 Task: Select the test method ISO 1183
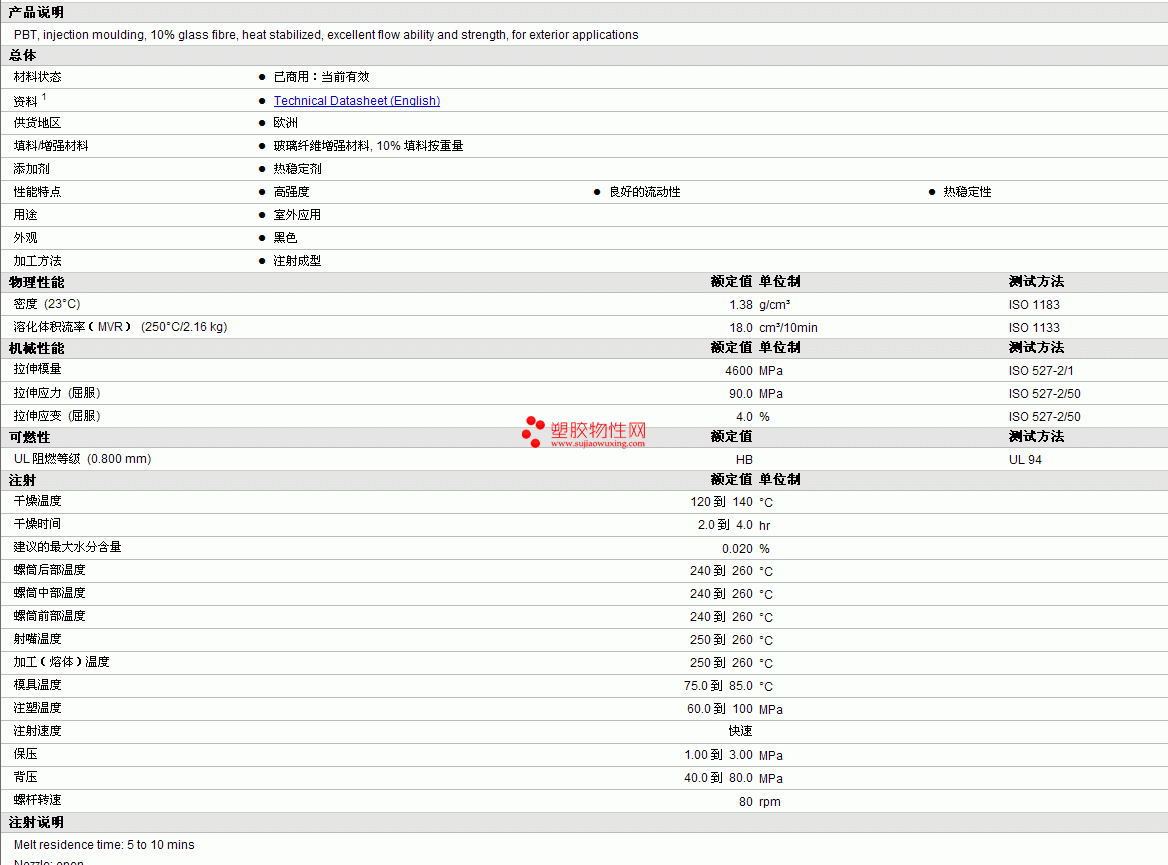click(1034, 305)
